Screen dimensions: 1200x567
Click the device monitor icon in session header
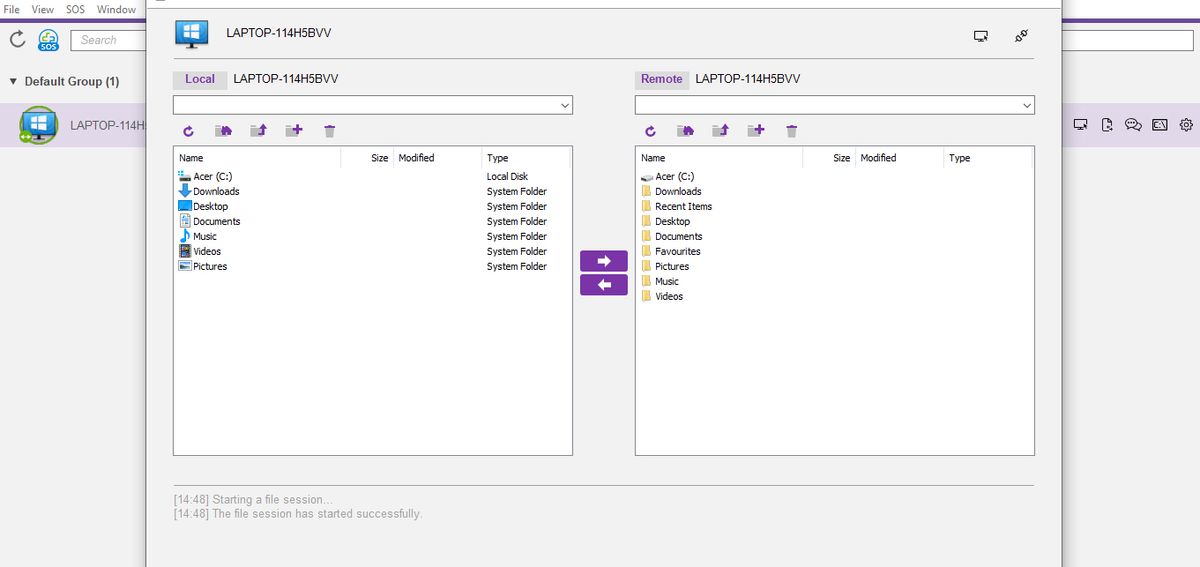(x=191, y=33)
